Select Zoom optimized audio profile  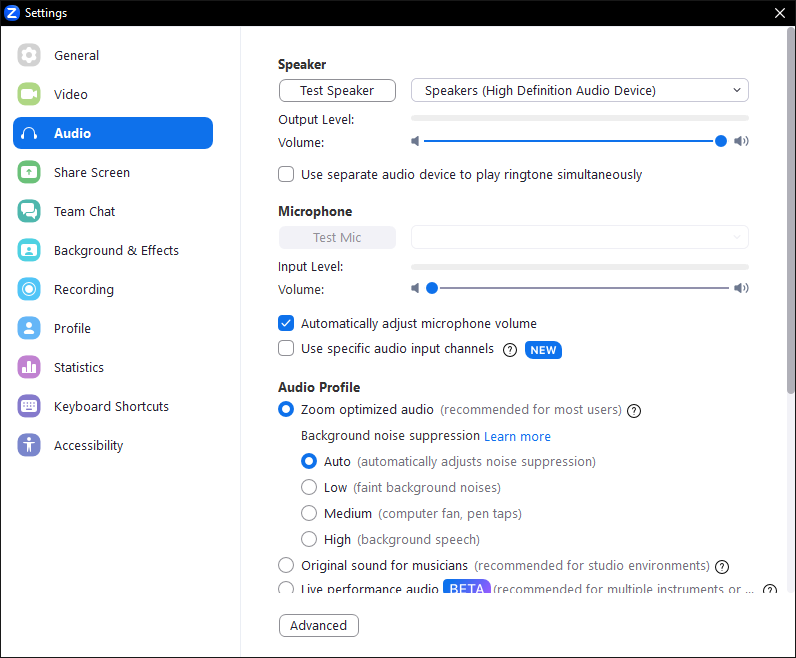pyautogui.click(x=286, y=409)
